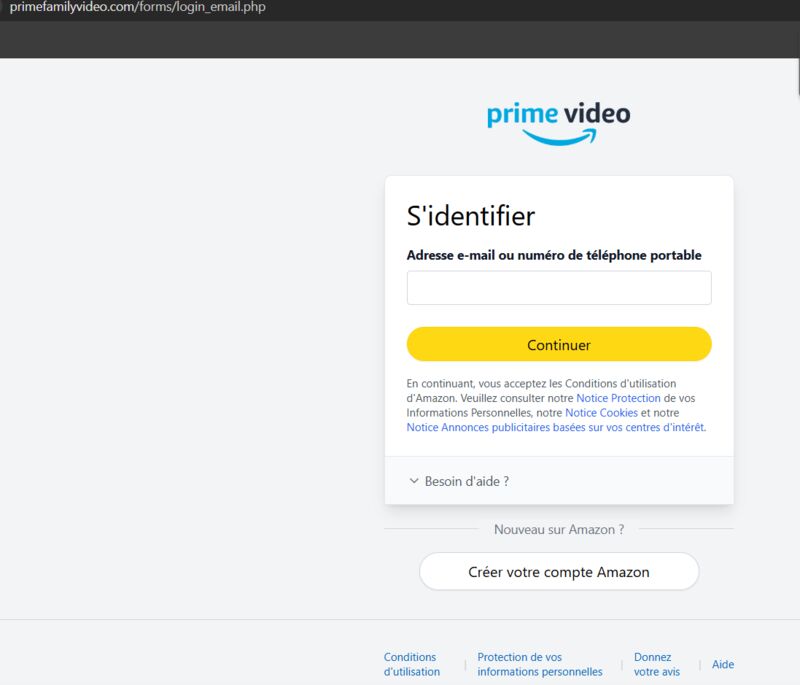Image resolution: width=800 pixels, height=685 pixels.
Task: Click the yellow Continuer button
Action: pos(559,344)
